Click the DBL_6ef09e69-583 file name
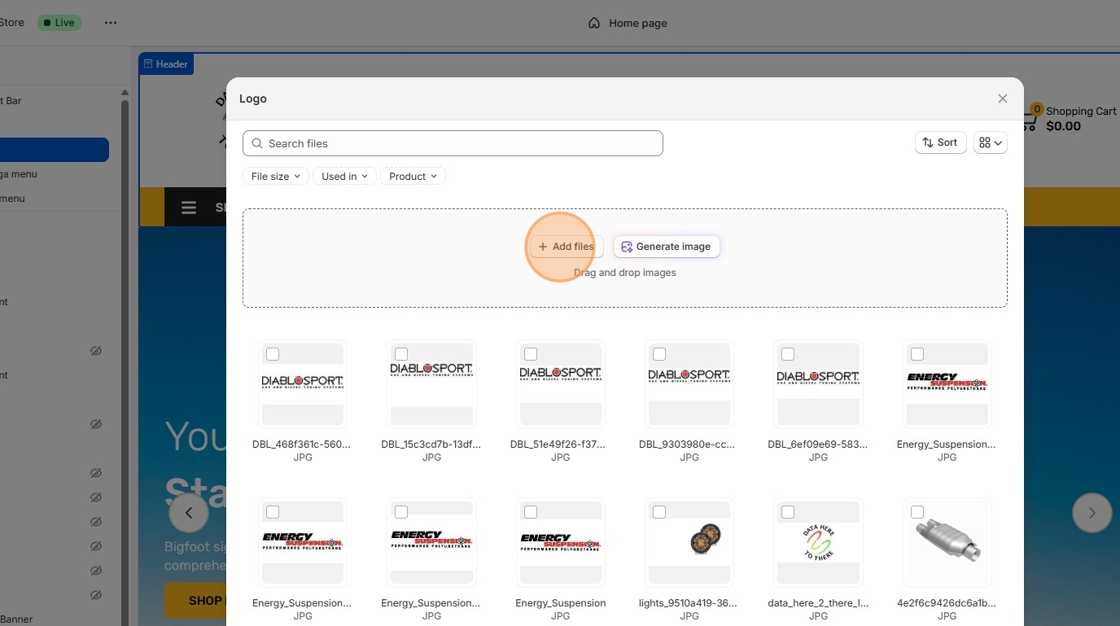Viewport: 1120px width, 626px height. coord(818,444)
